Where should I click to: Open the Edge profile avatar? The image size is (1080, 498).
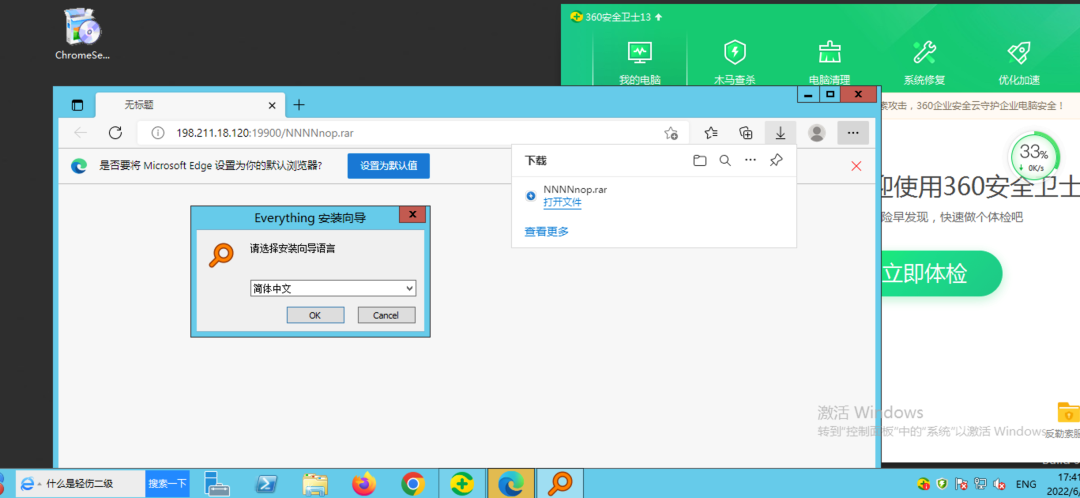point(817,133)
